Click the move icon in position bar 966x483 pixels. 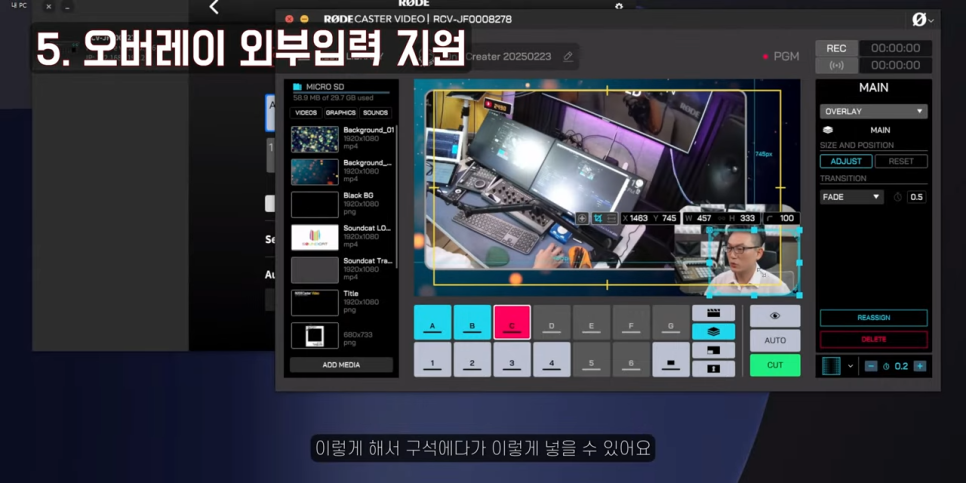point(582,218)
